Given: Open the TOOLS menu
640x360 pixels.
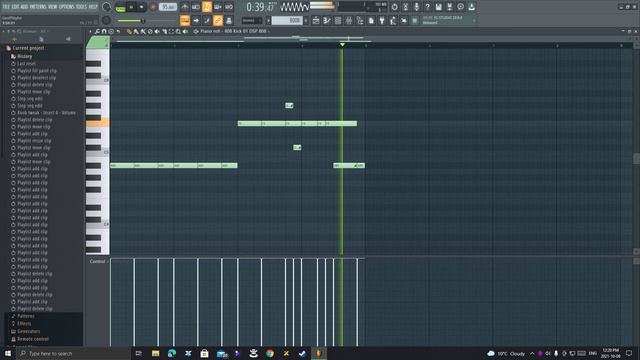Looking at the screenshot, I should (81, 7).
